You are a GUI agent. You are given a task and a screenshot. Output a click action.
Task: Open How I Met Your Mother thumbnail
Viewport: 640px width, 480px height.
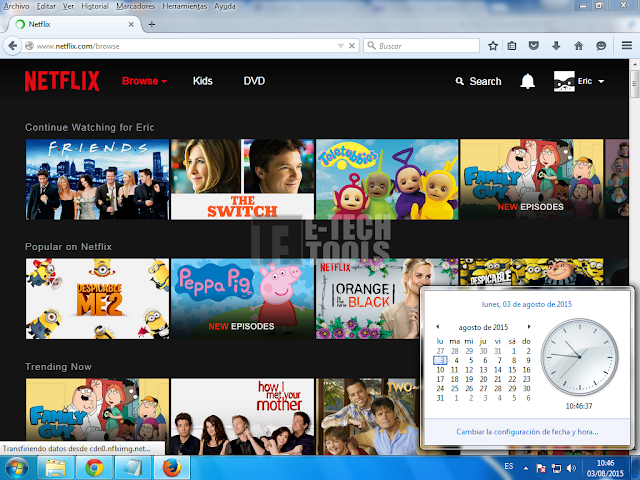(x=242, y=416)
